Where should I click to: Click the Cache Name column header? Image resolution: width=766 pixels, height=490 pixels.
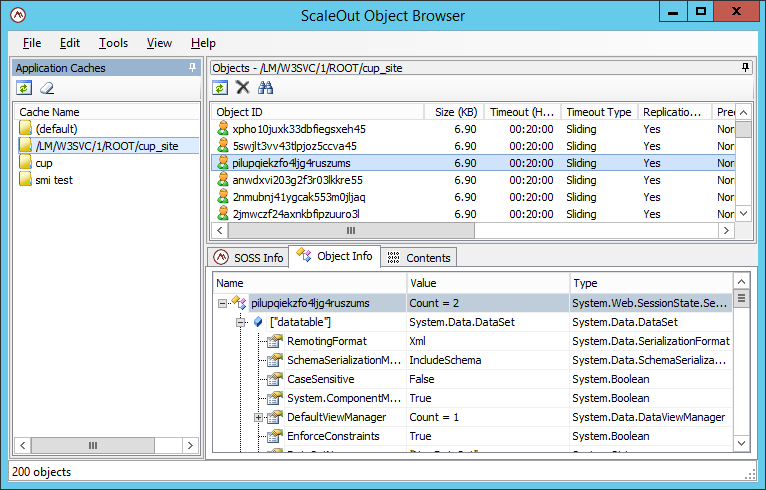coord(107,112)
